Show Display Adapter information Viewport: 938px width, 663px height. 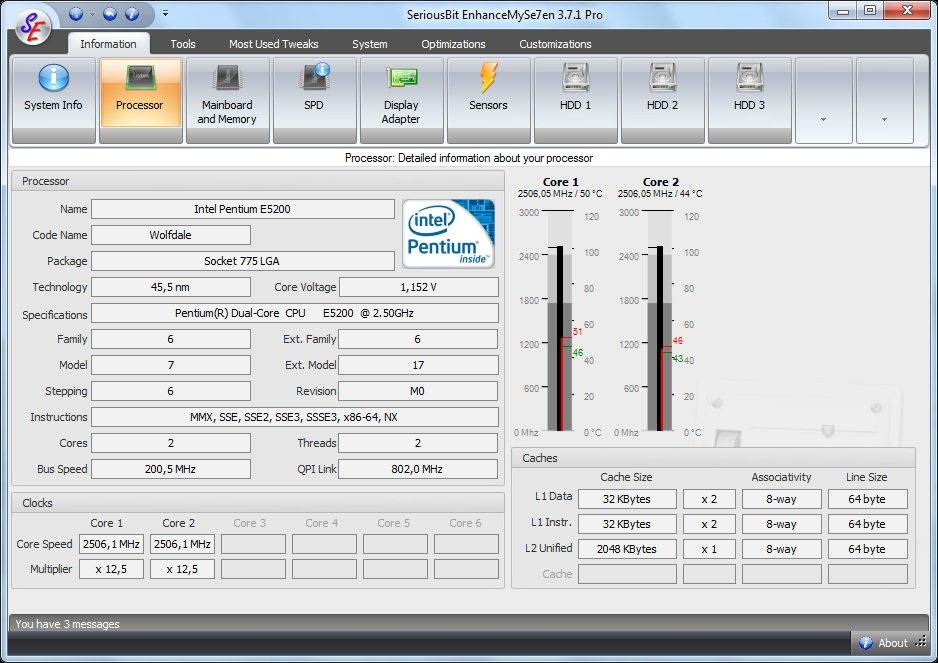[401, 99]
